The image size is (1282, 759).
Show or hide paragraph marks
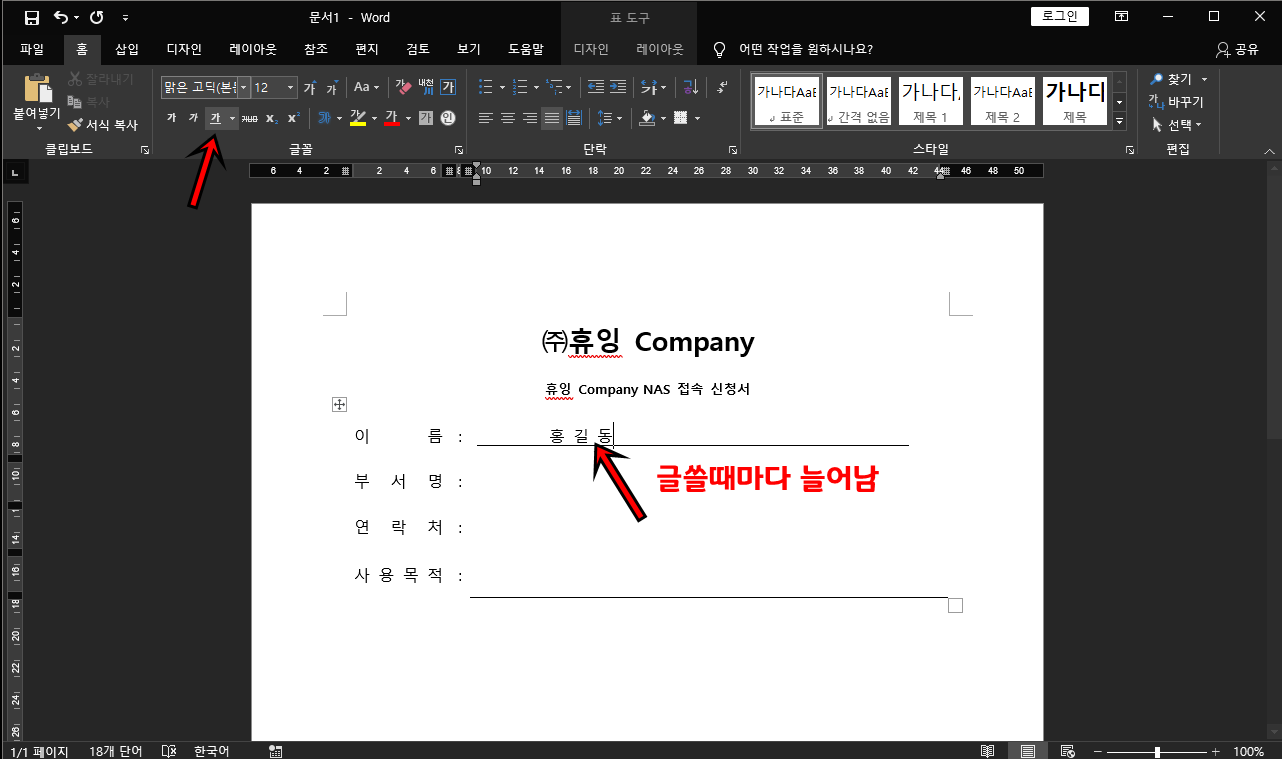(x=723, y=87)
